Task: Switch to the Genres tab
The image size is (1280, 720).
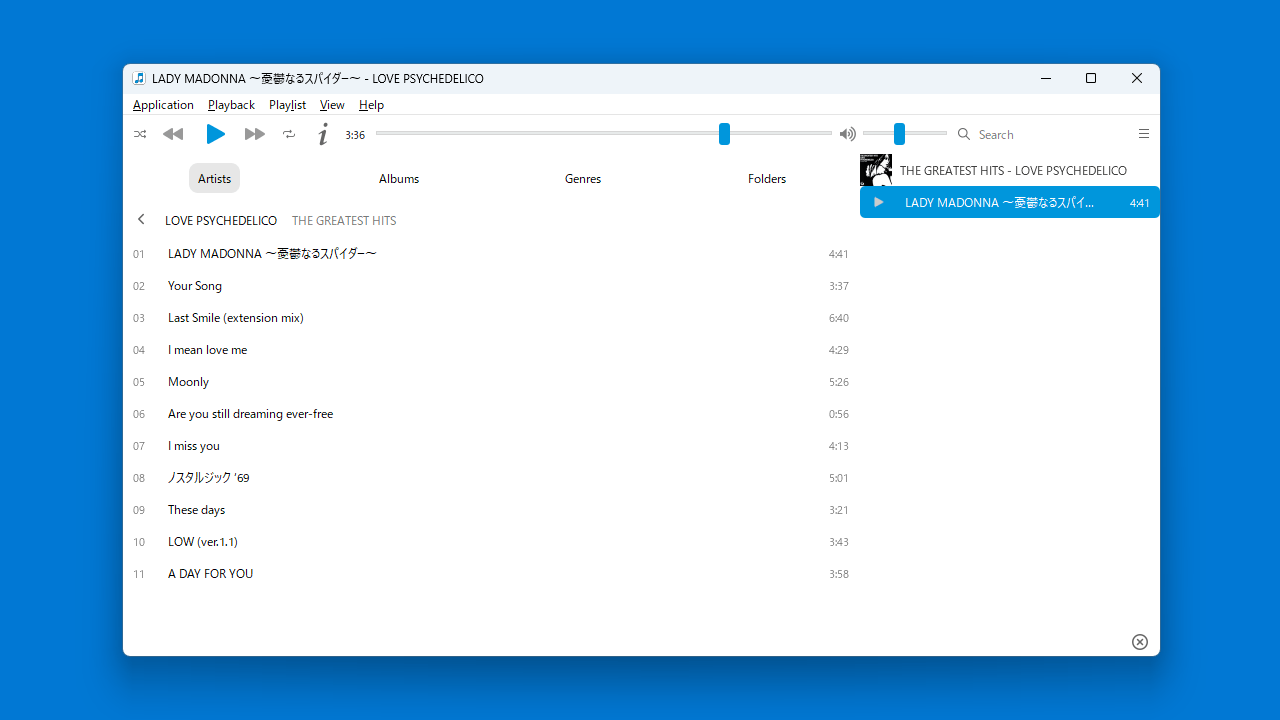Action: 583,178
